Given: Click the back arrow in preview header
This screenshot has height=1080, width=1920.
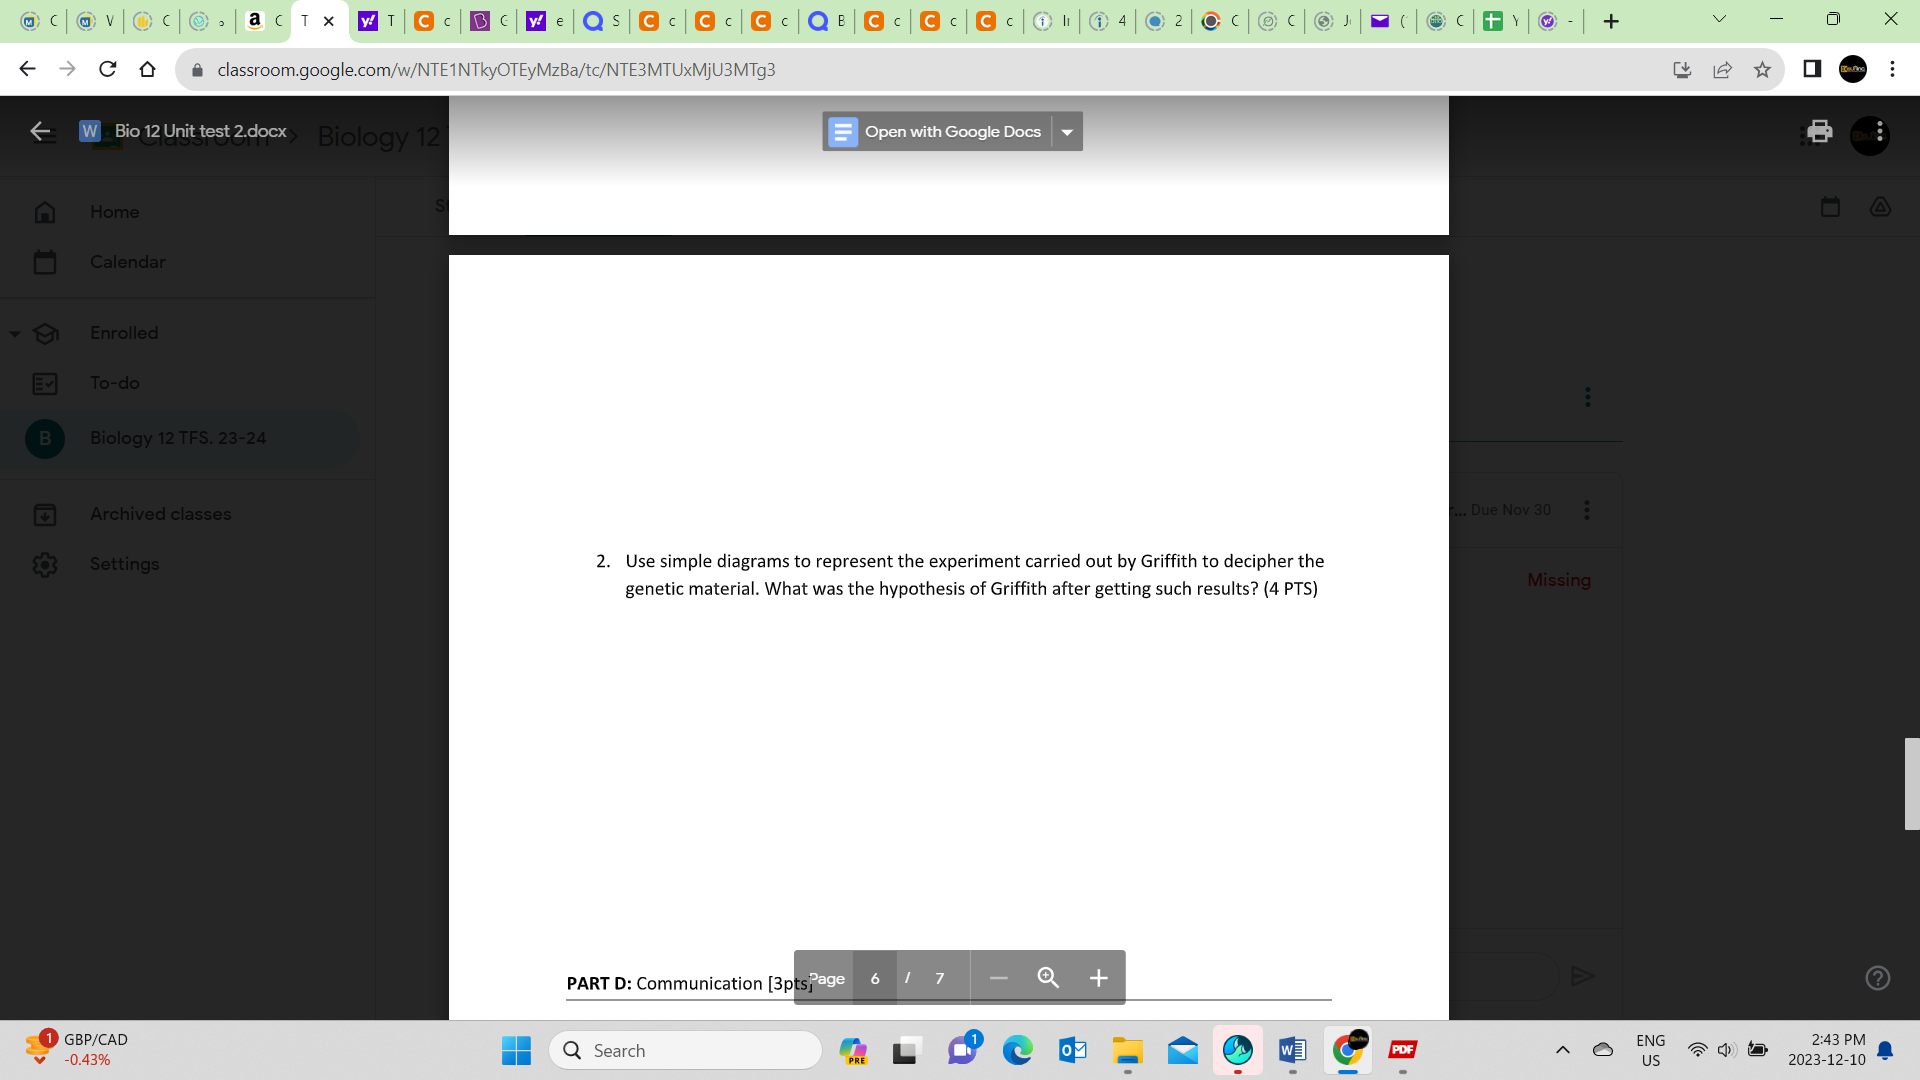Looking at the screenshot, I should 41,131.
